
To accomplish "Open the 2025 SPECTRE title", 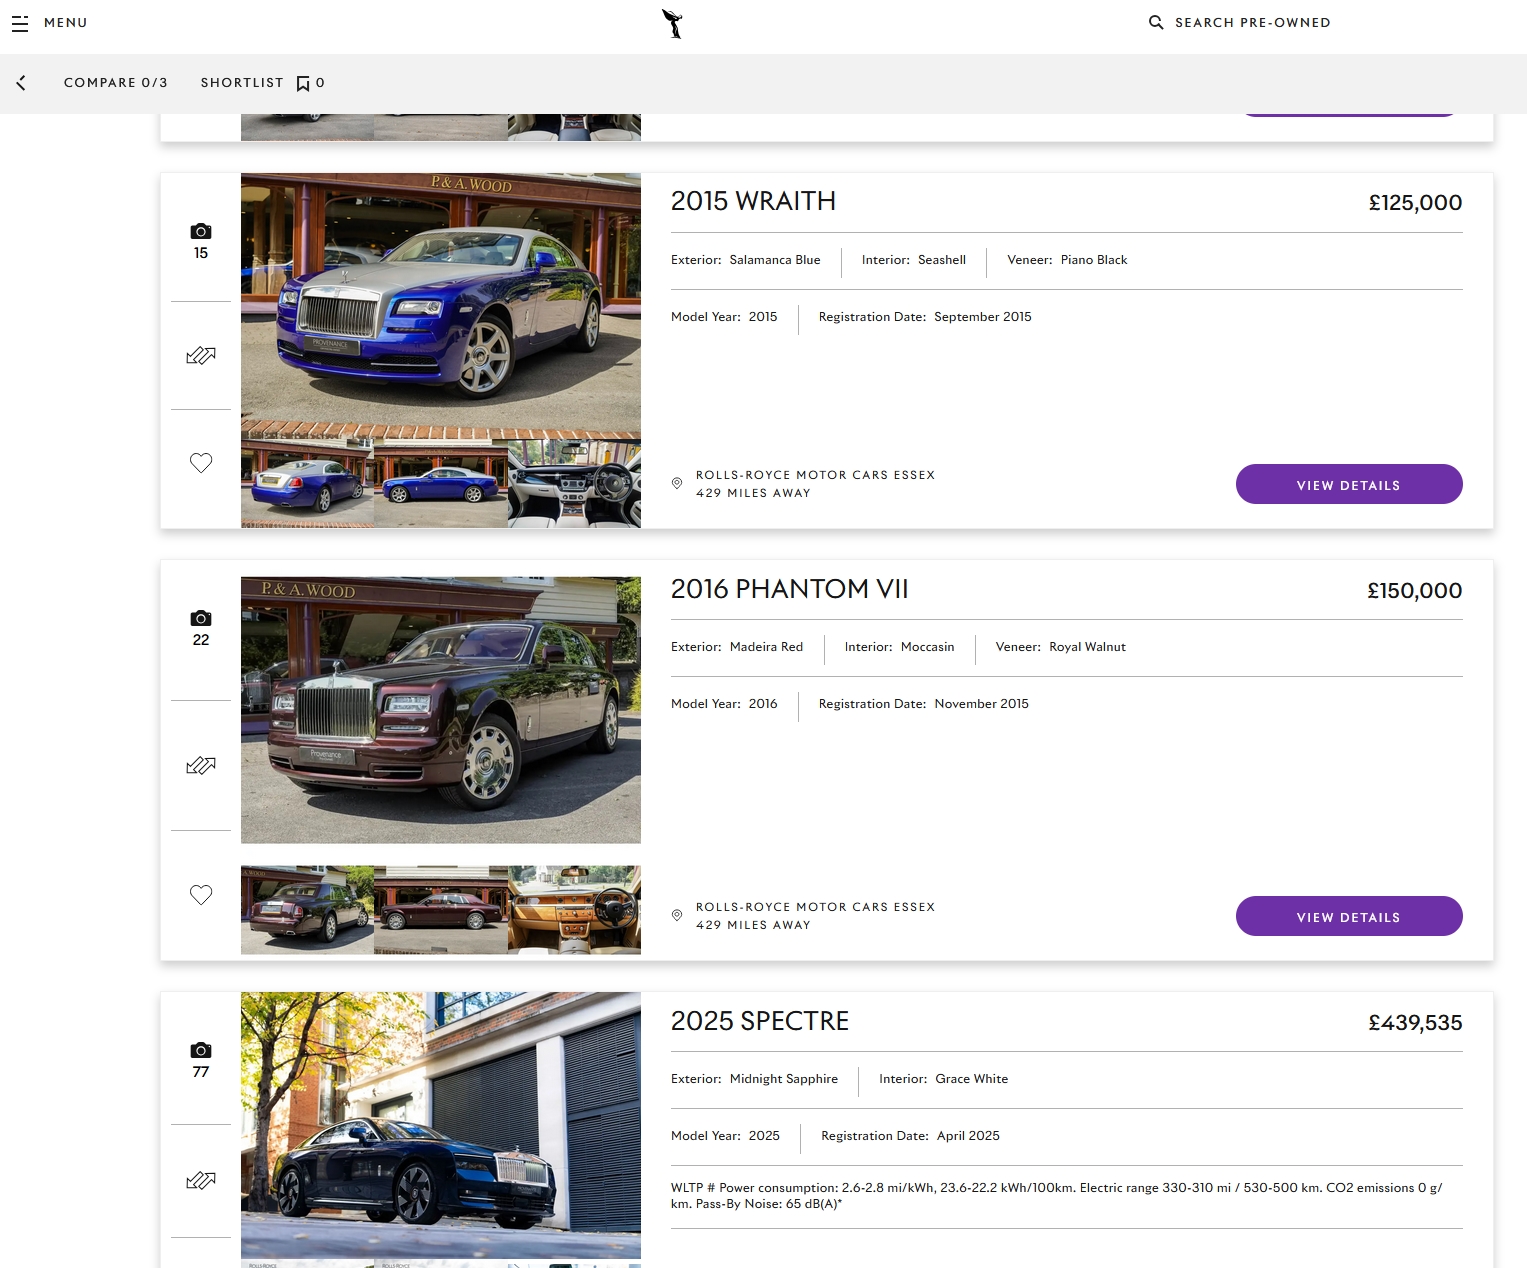I will point(760,1021).
